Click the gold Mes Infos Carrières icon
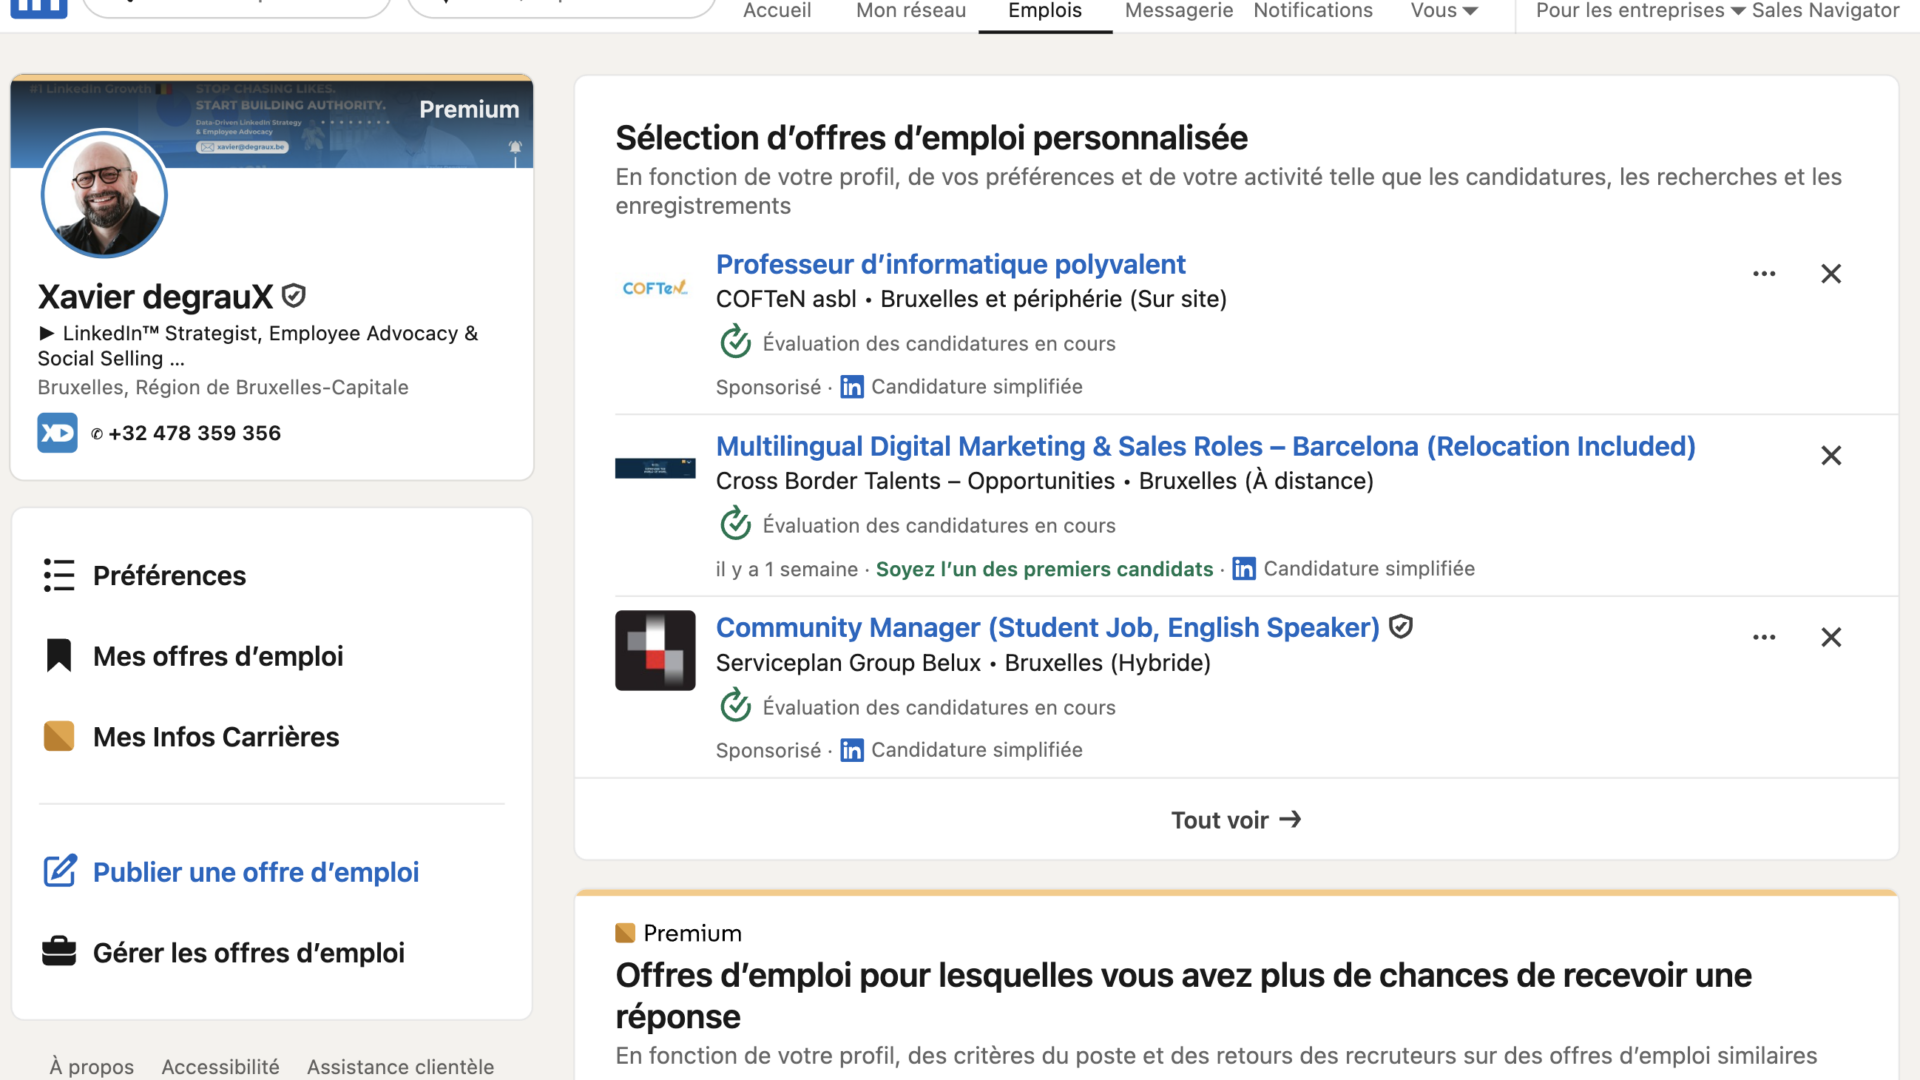 [x=59, y=736]
